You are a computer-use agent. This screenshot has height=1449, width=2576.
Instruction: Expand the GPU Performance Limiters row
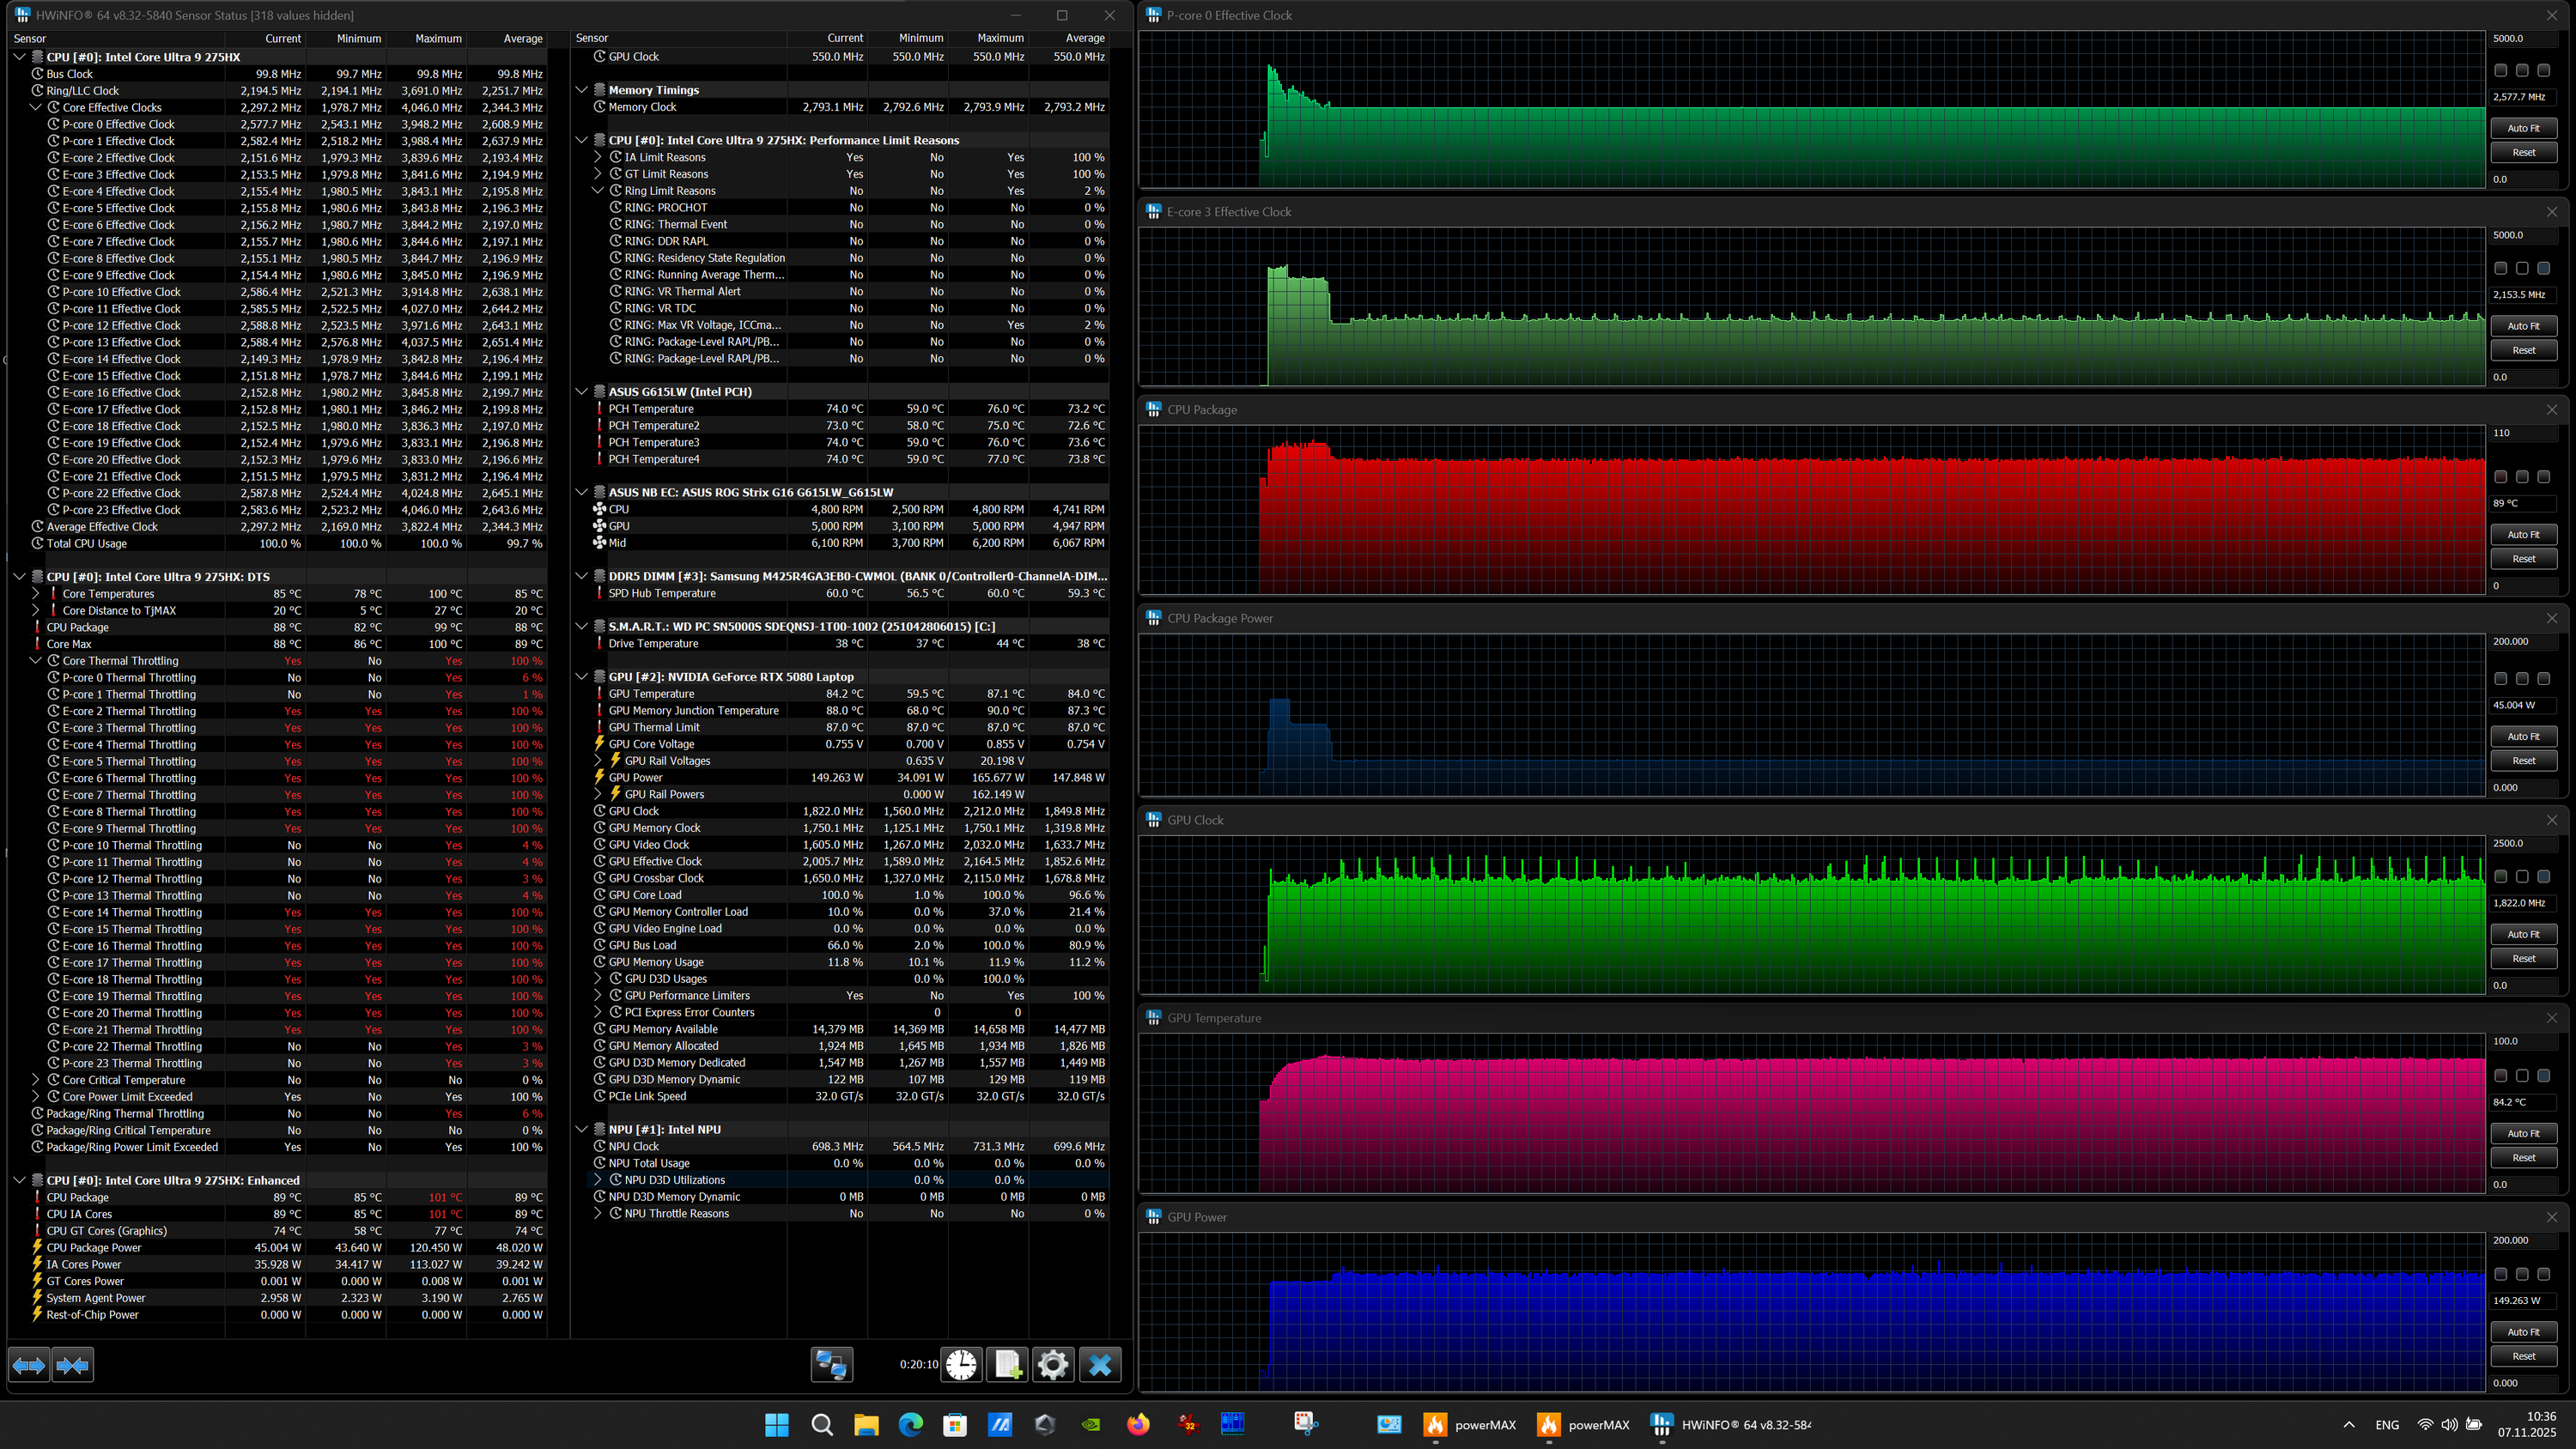(x=598, y=995)
